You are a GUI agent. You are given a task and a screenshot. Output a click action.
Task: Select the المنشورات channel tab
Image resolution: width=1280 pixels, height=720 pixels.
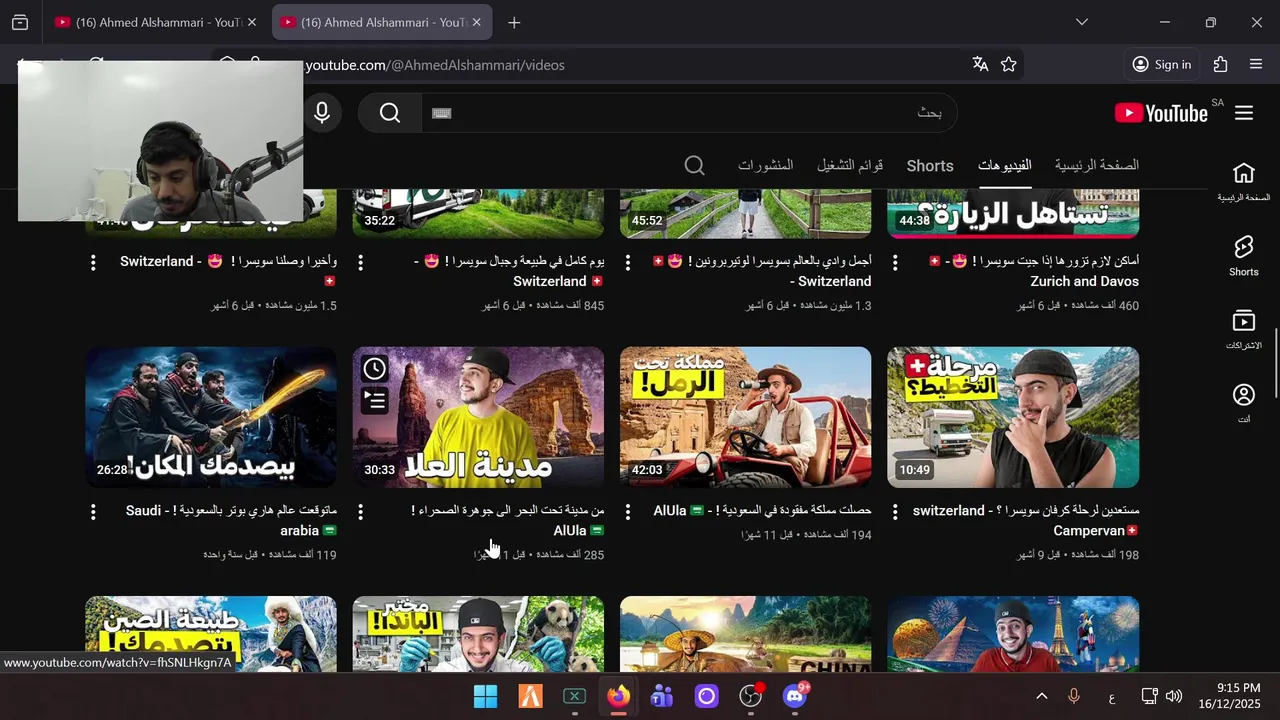[x=766, y=165]
